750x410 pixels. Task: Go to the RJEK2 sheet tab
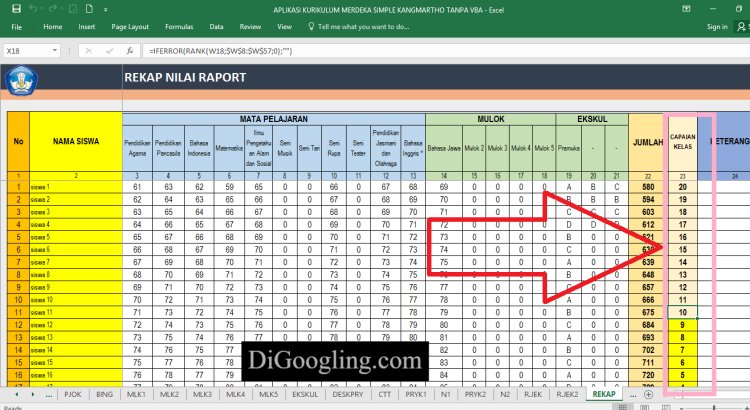(x=568, y=395)
